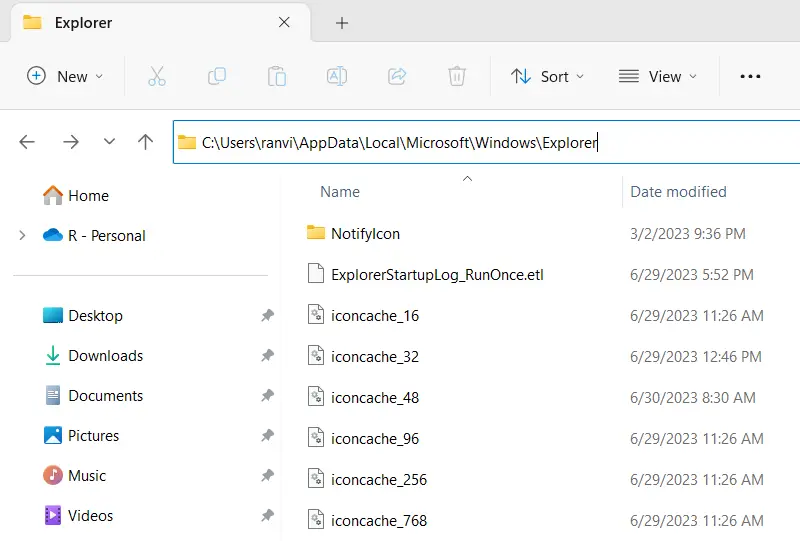This screenshot has height=541, width=800.
Task: Open Home in the navigation pane
Action: 76,195
